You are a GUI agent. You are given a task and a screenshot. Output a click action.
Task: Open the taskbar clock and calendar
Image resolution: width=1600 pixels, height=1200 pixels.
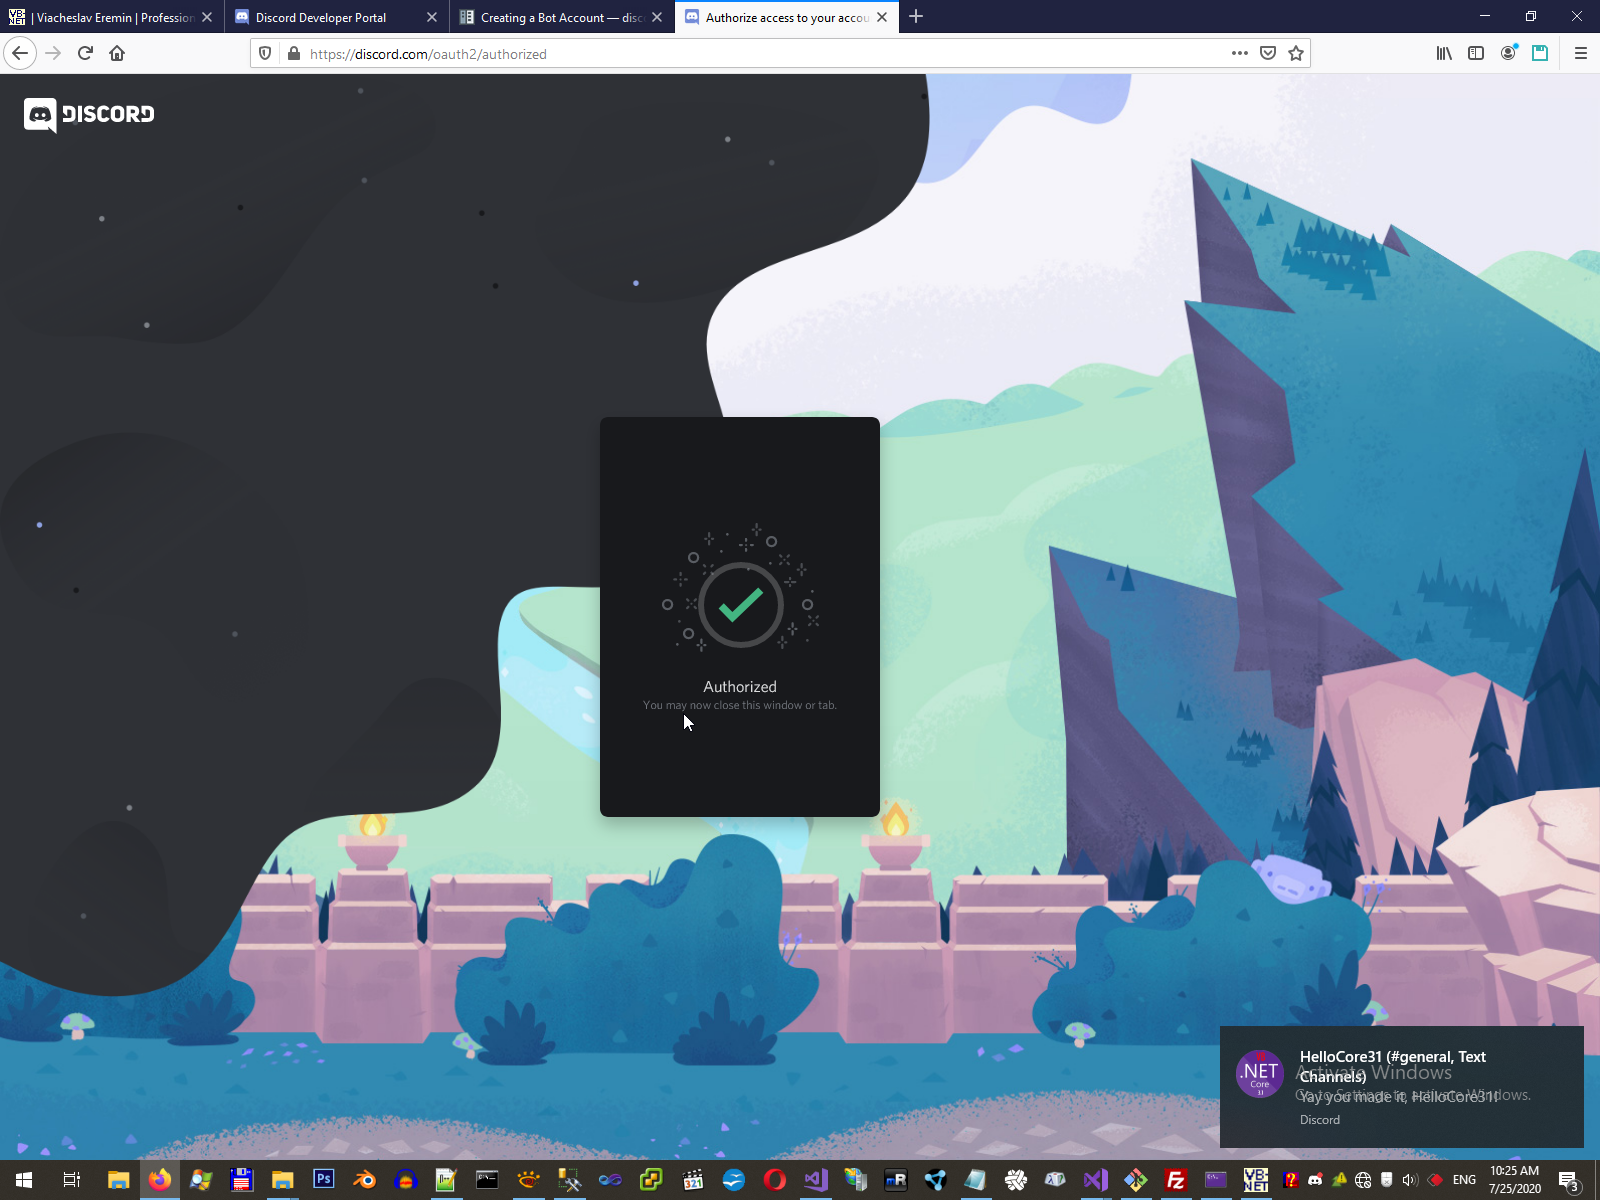(1515, 1180)
